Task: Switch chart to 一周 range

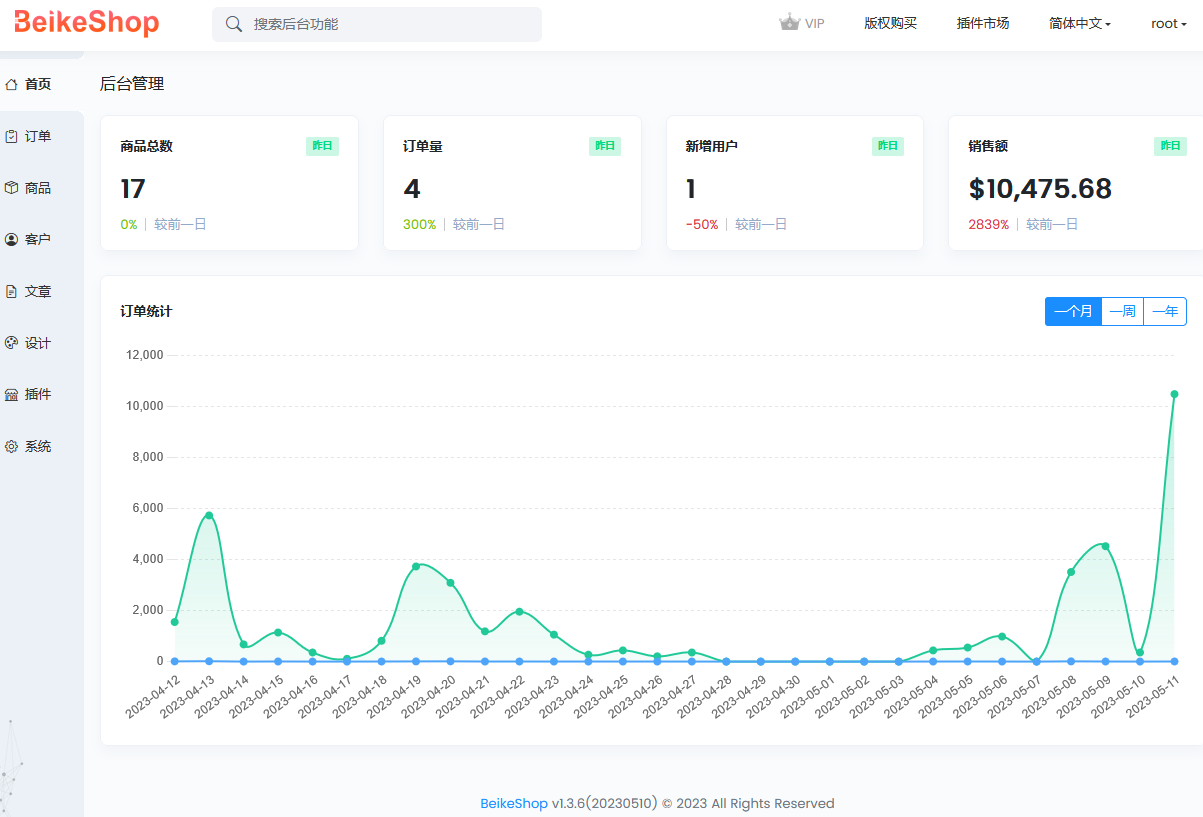Action: click(1122, 311)
